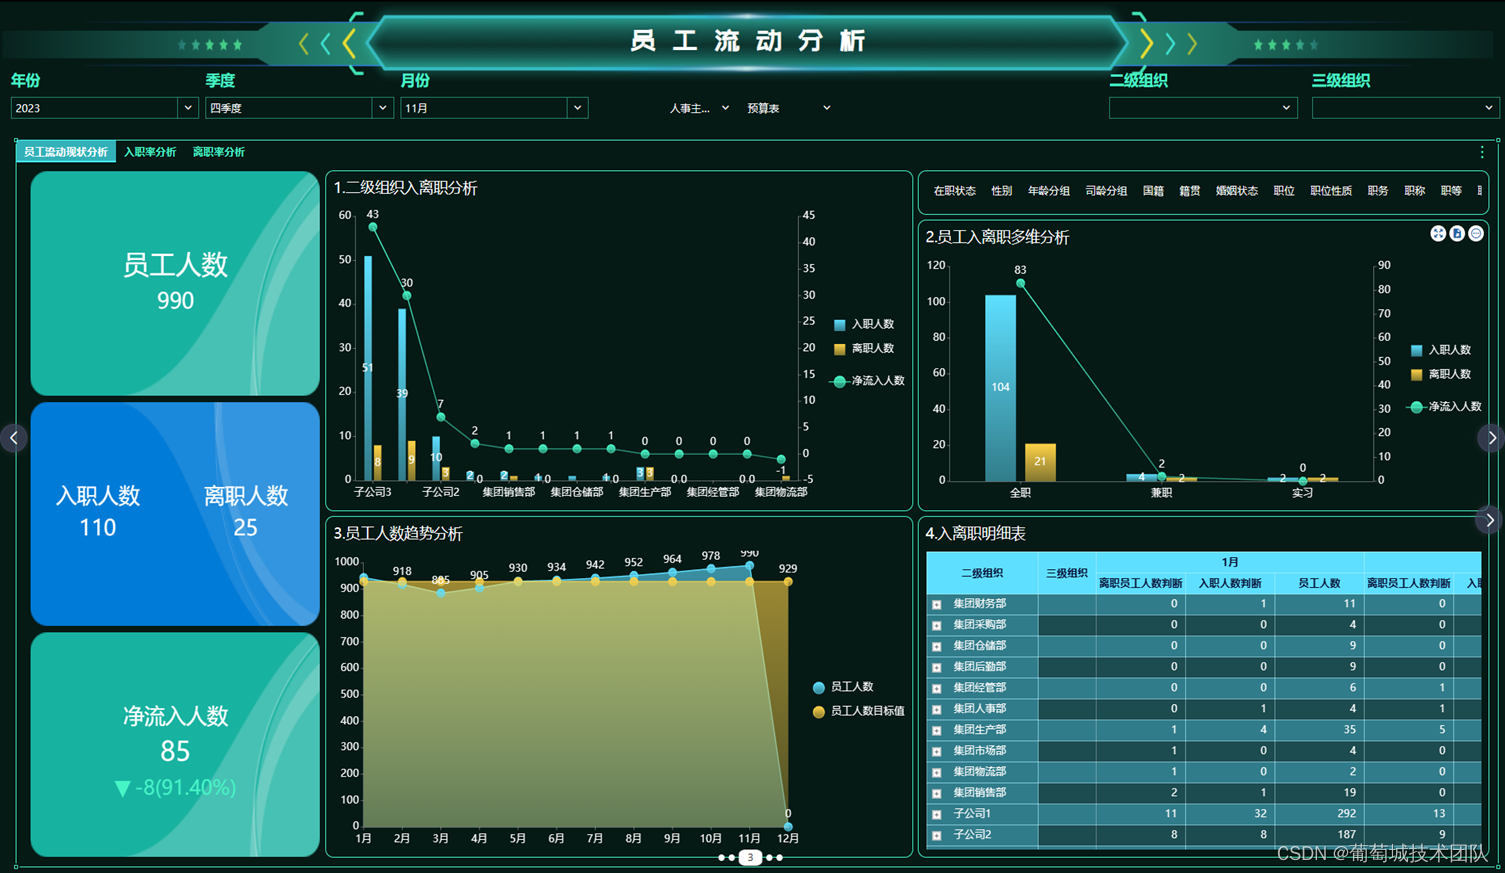Expand the 集团后勤部 row plus icon
Screen dimensions: 1505x873
point(937,667)
